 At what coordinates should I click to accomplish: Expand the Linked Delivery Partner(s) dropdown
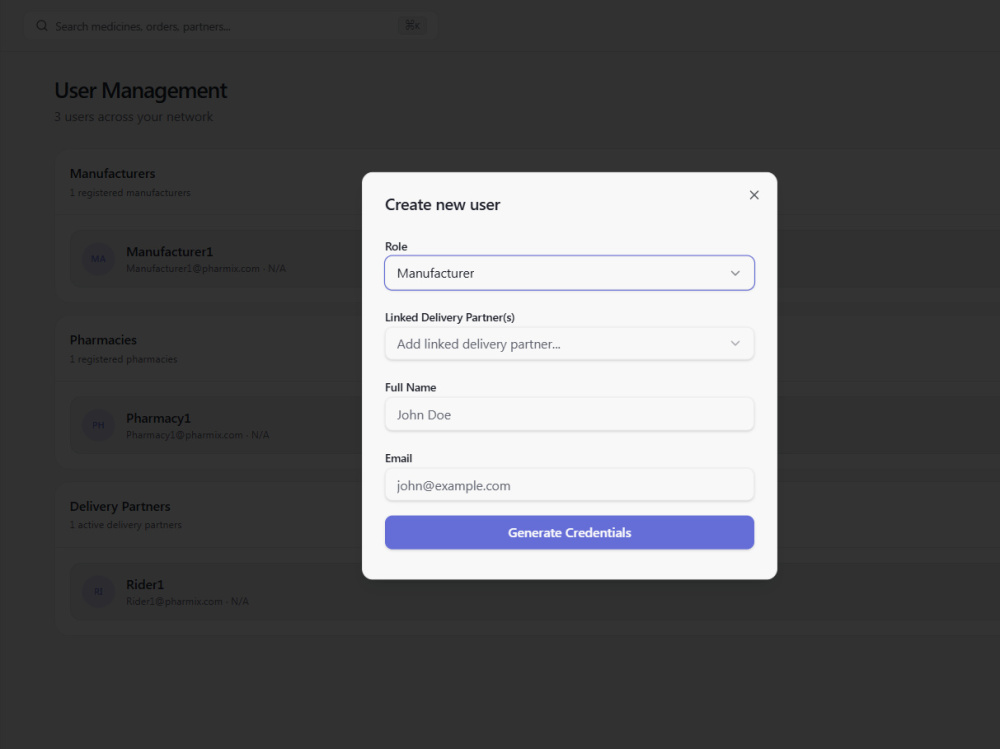click(x=570, y=344)
